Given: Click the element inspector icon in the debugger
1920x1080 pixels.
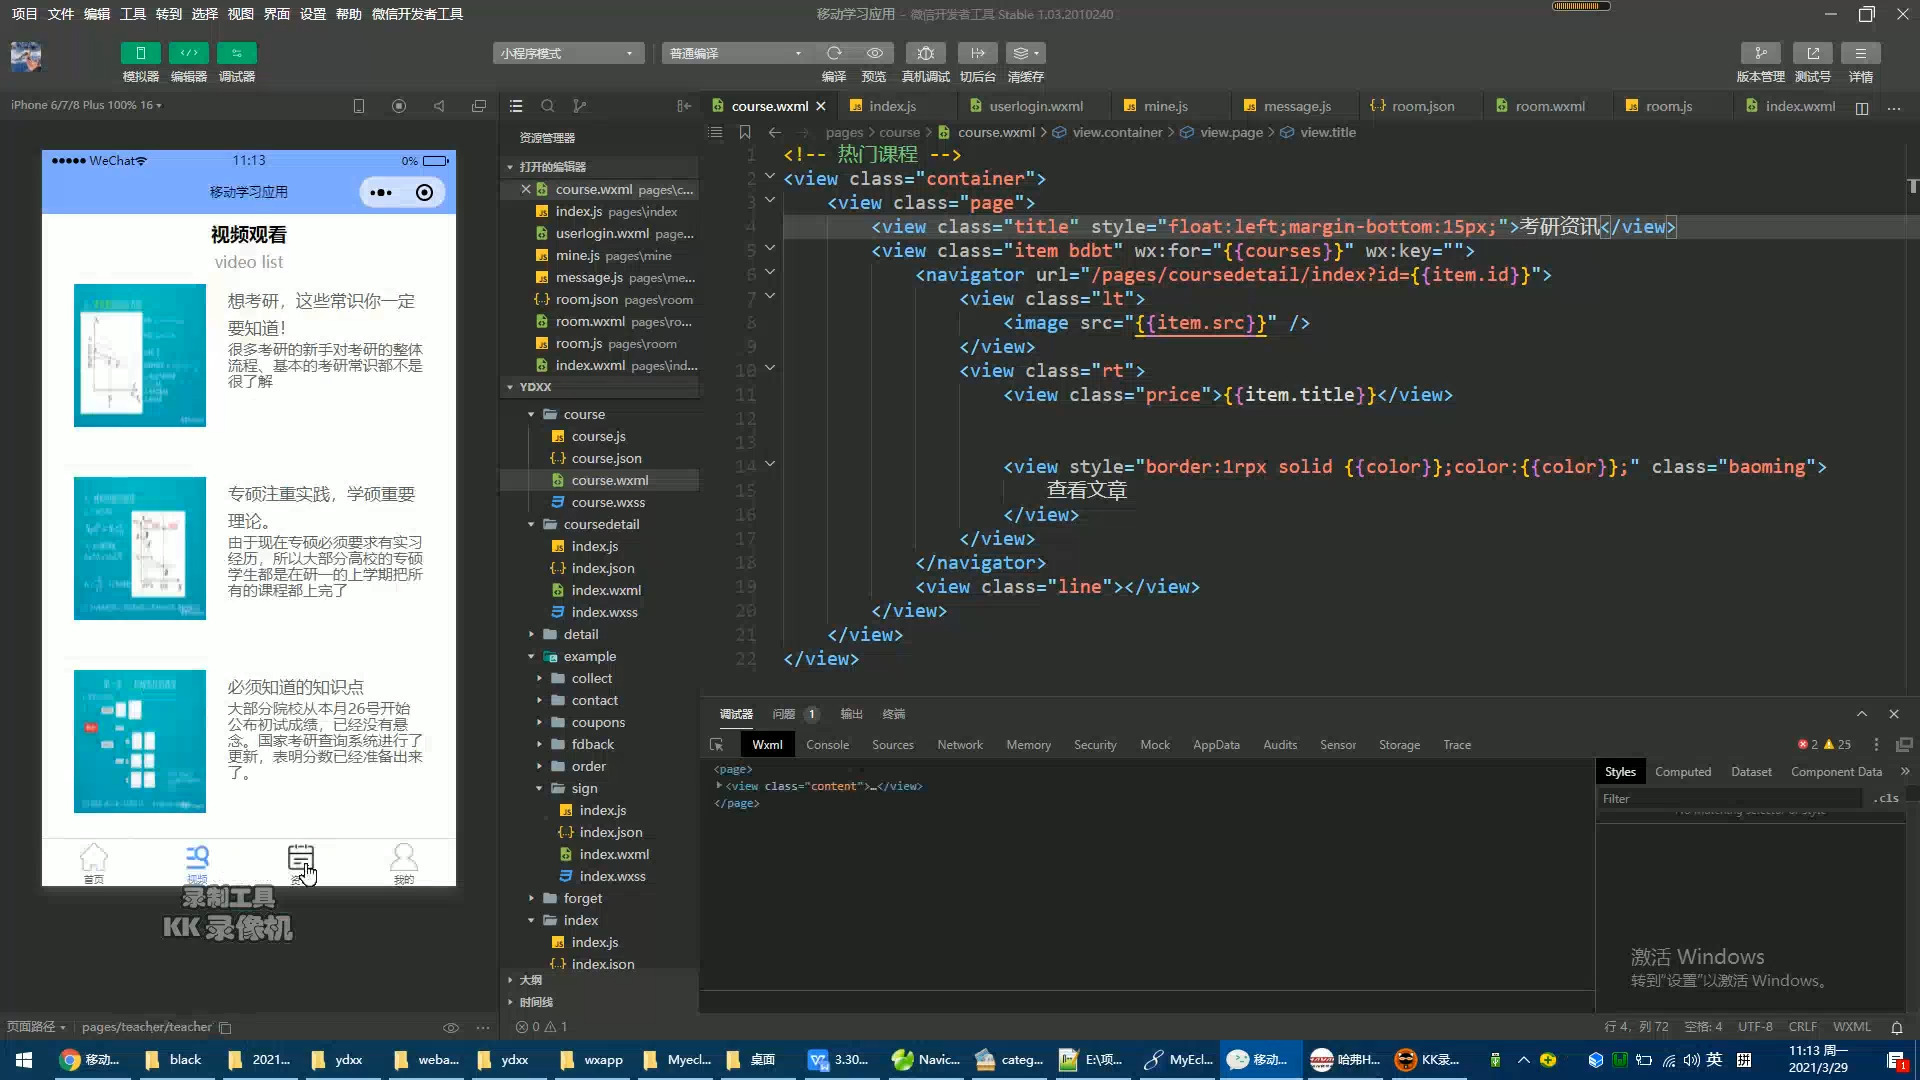Looking at the screenshot, I should tap(716, 745).
